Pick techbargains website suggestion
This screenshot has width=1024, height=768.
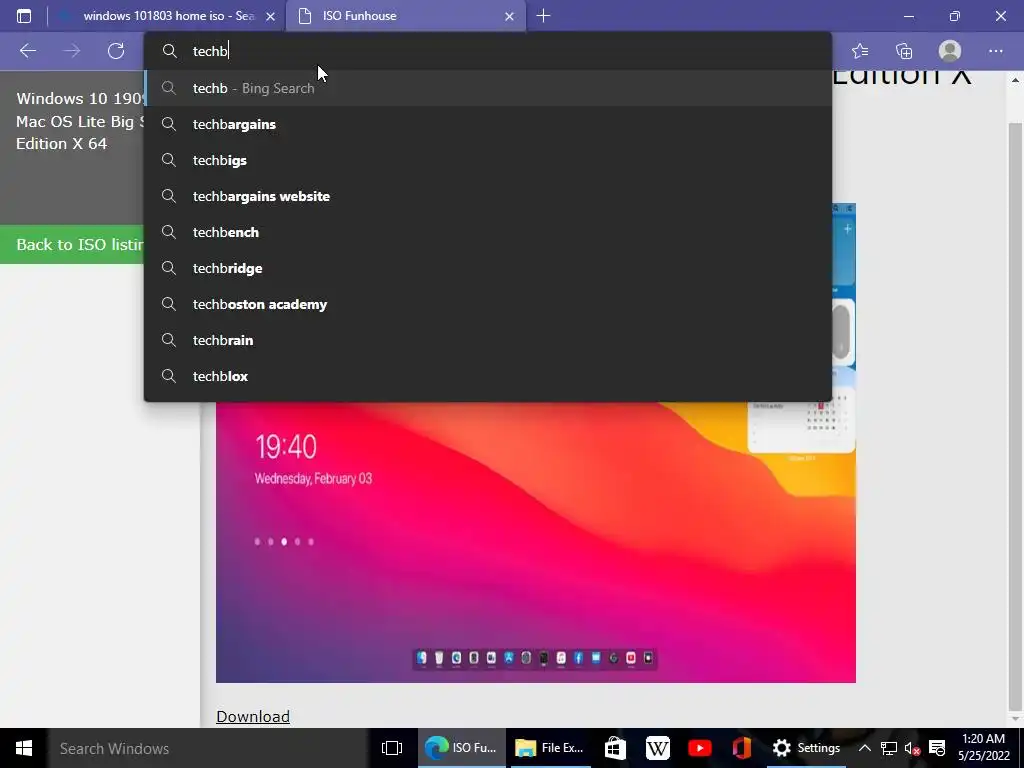(x=488, y=196)
